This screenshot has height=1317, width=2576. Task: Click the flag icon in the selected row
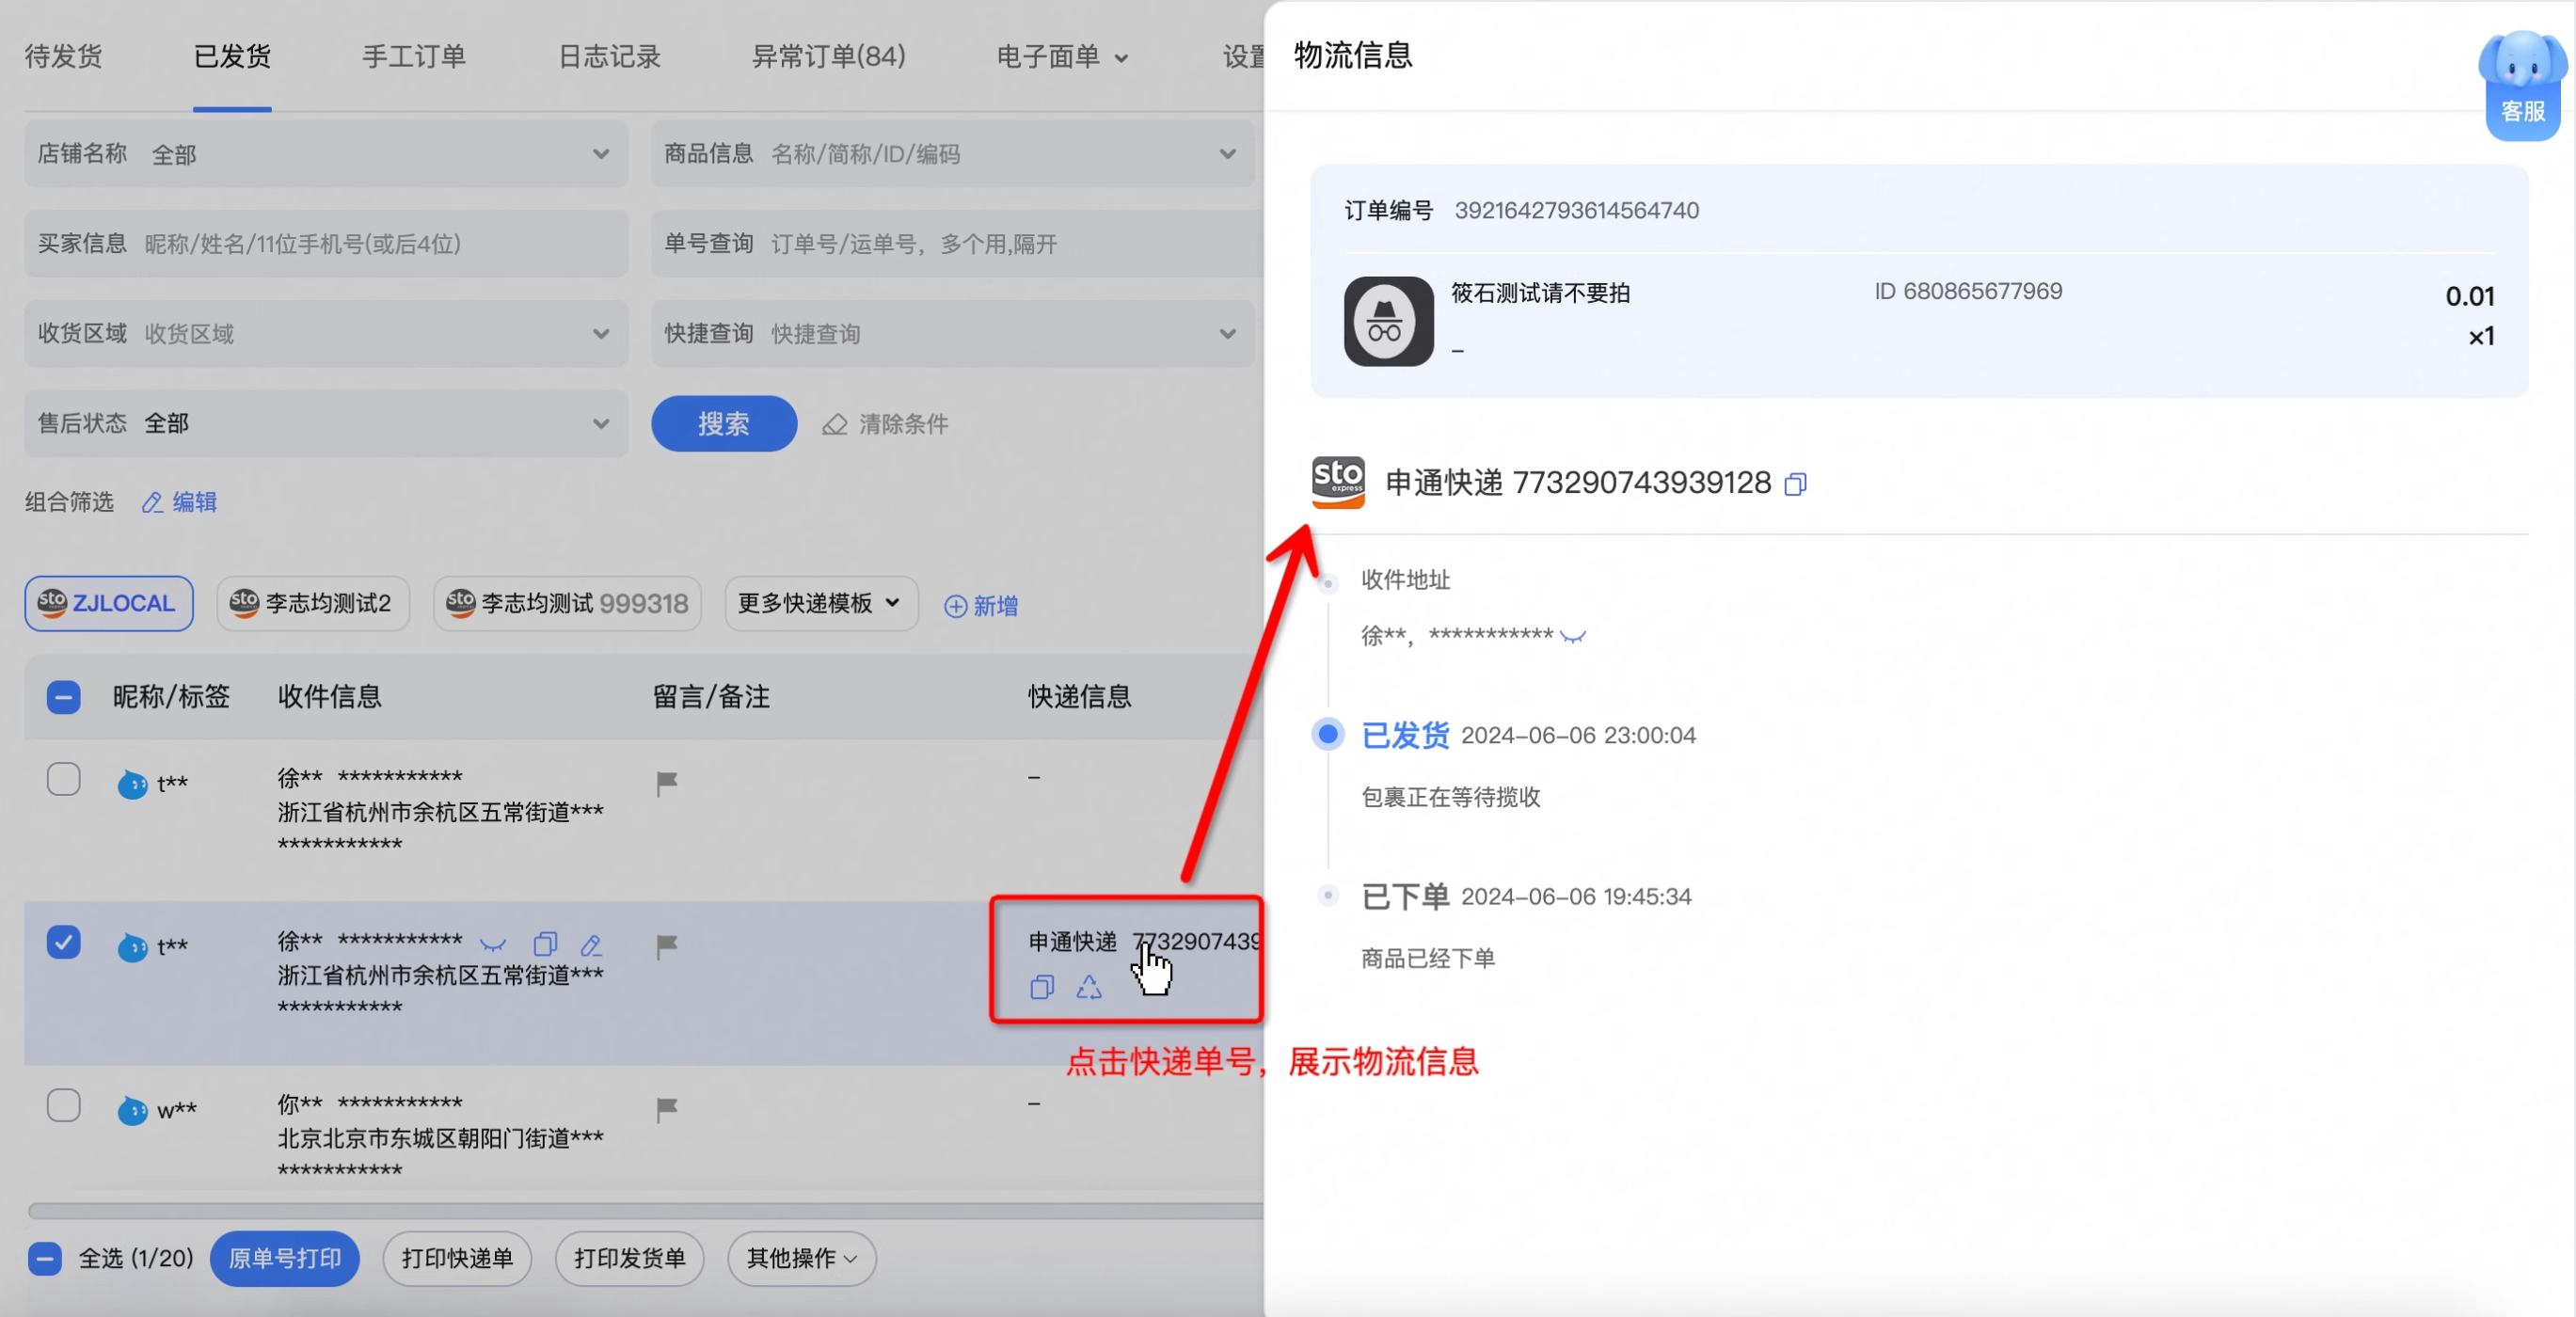click(x=667, y=946)
